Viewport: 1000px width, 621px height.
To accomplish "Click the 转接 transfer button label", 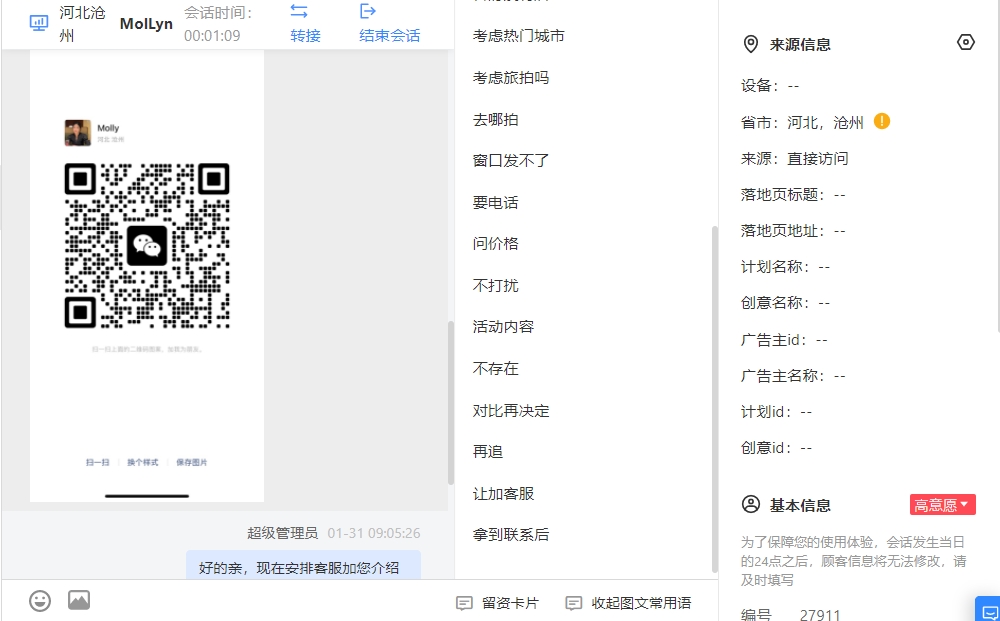I will point(305,35).
